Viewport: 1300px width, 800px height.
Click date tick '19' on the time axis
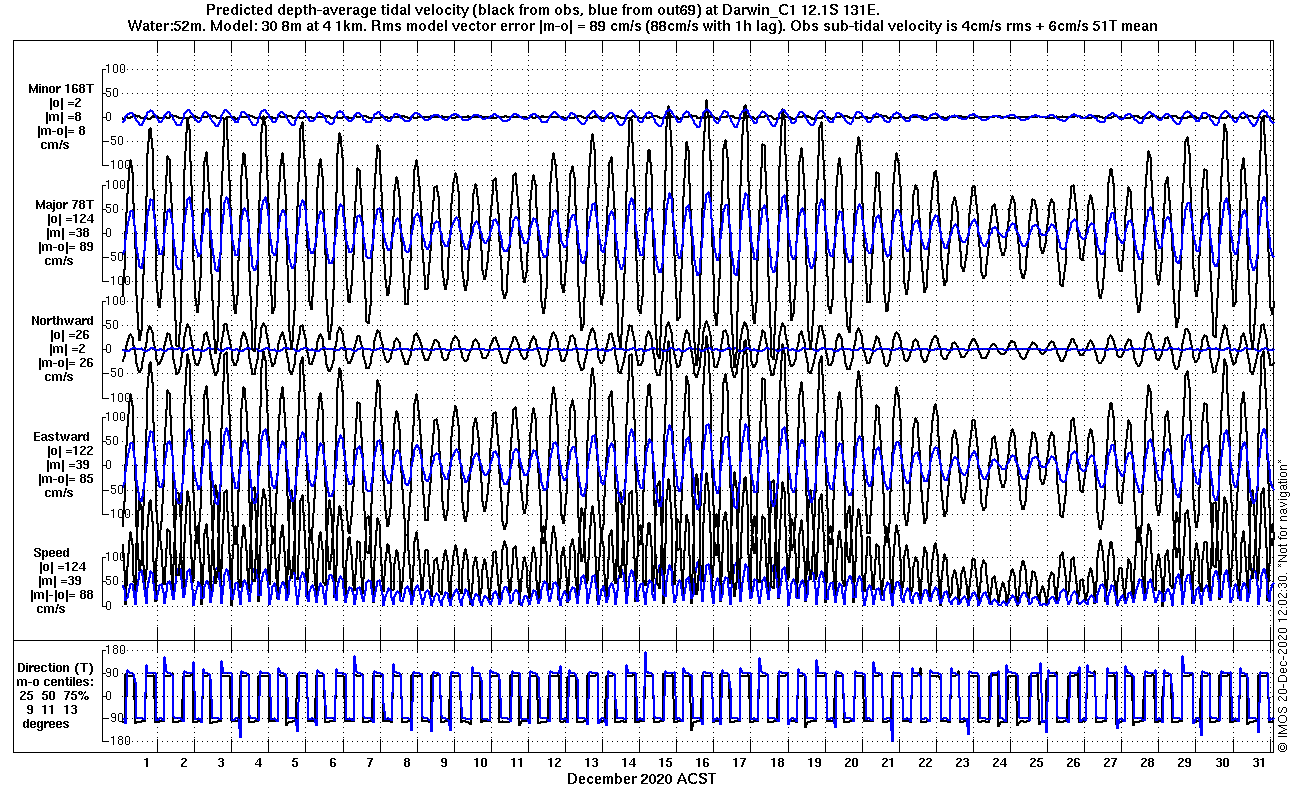[813, 762]
